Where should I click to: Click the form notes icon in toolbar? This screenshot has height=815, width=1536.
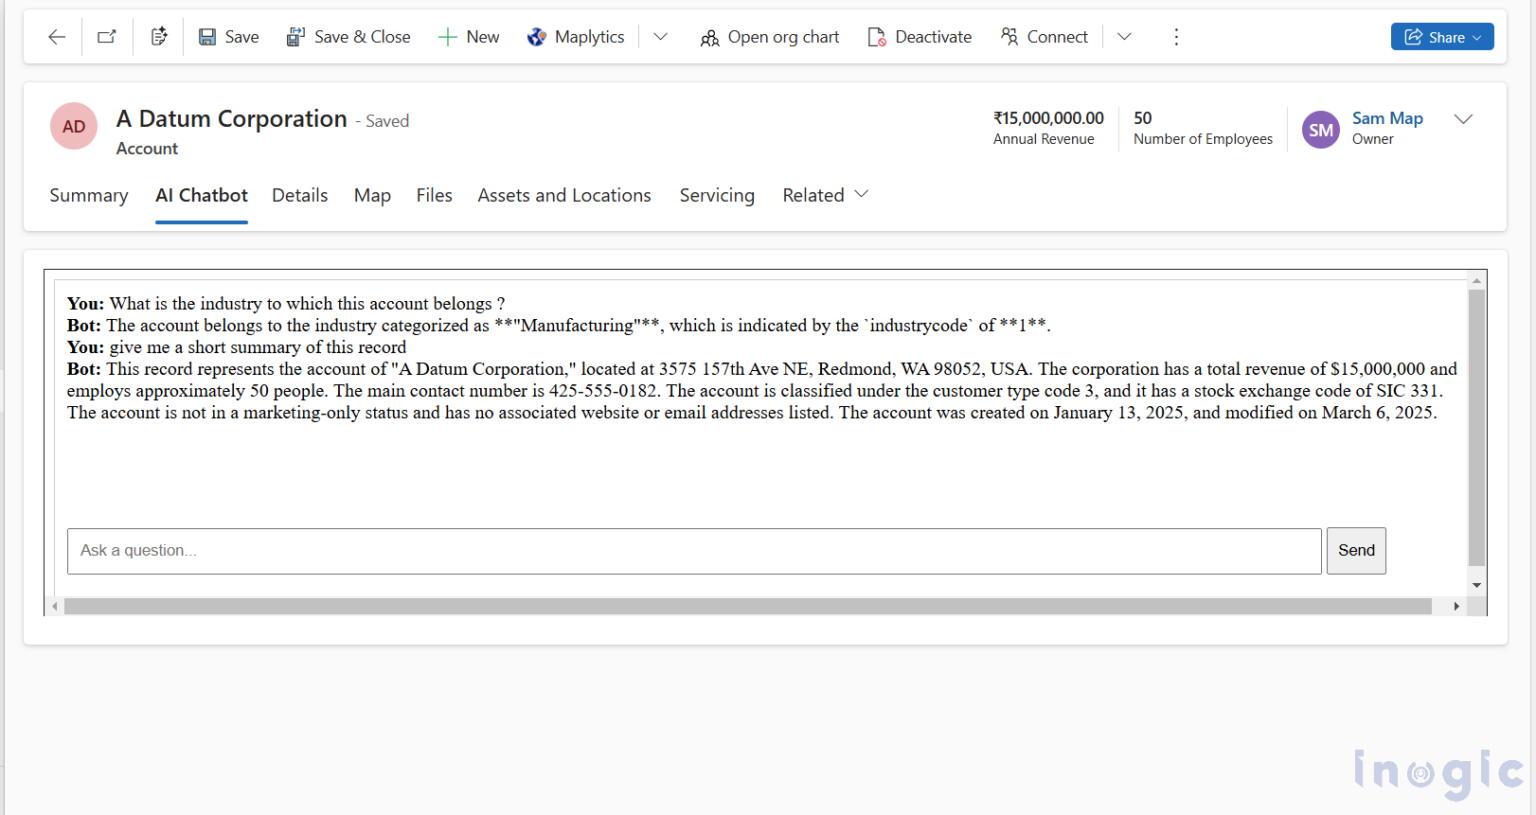[159, 37]
